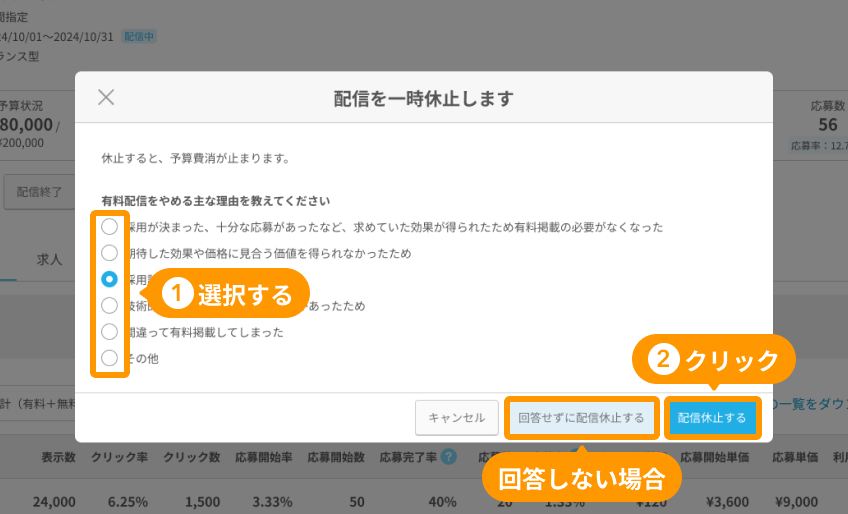848x514 pixels.
Task: Click the 24,000 cell in the table
Action: [54, 502]
